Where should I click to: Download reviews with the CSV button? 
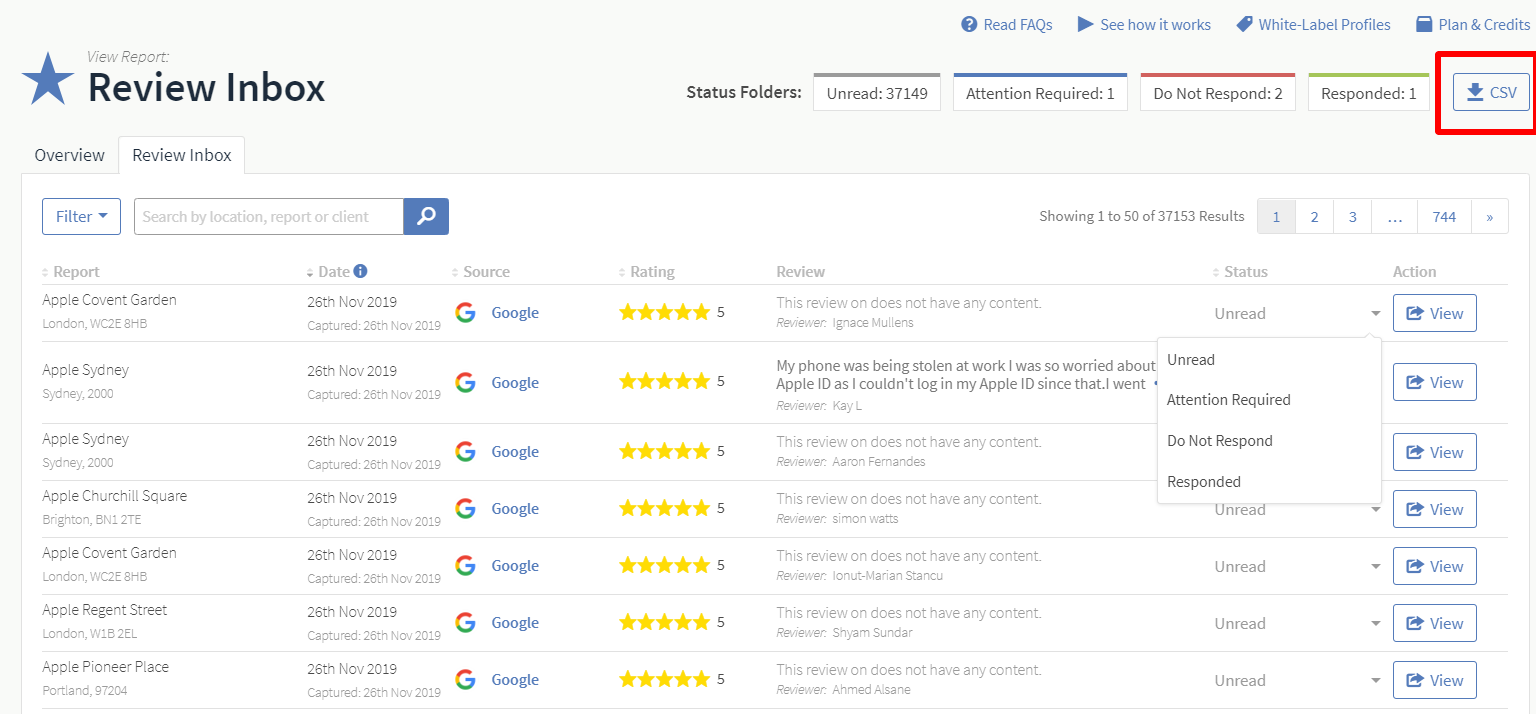pos(1491,93)
